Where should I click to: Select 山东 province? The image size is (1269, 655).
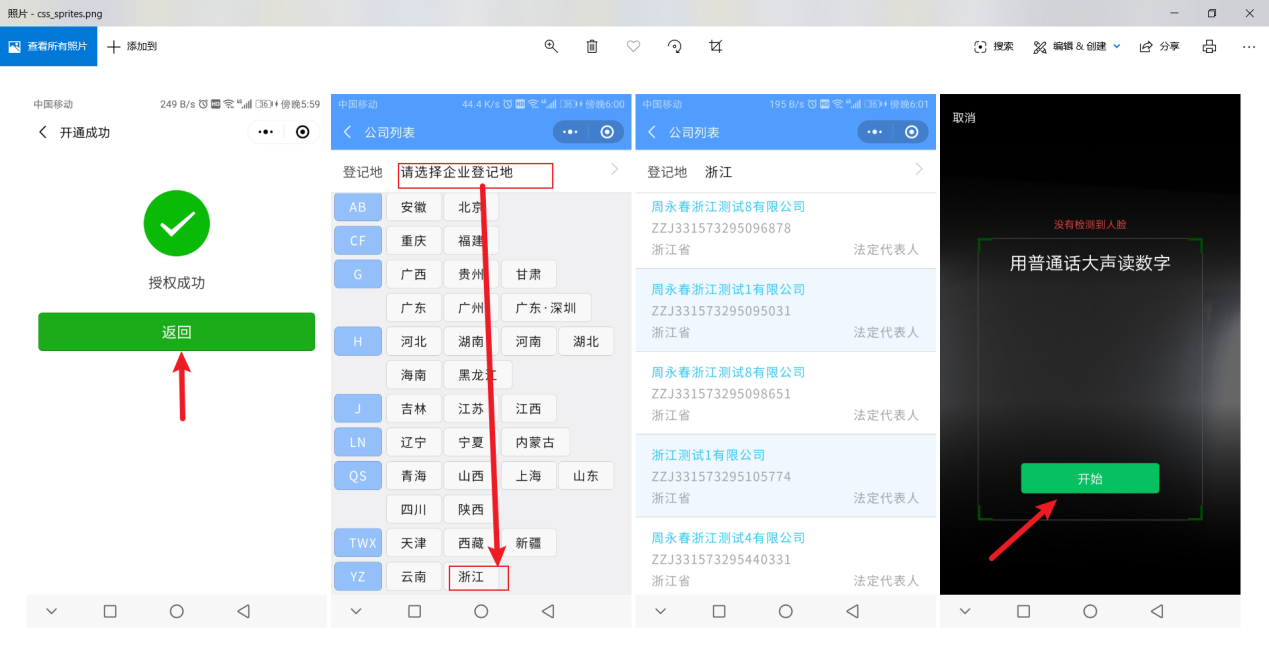(x=586, y=476)
